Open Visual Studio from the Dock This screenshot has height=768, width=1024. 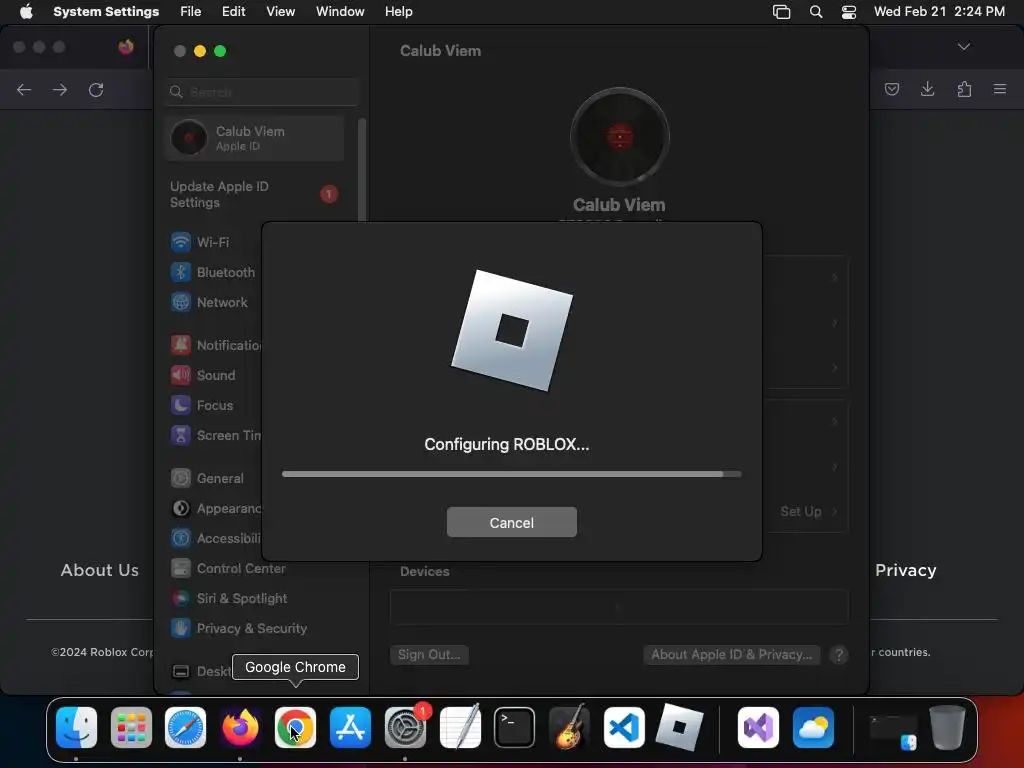[758, 728]
